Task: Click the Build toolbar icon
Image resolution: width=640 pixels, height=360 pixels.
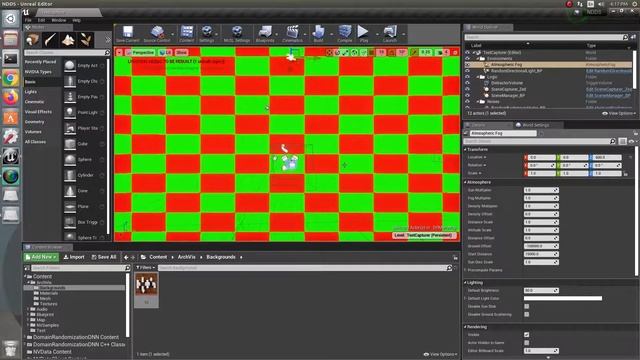Action: 318,34
